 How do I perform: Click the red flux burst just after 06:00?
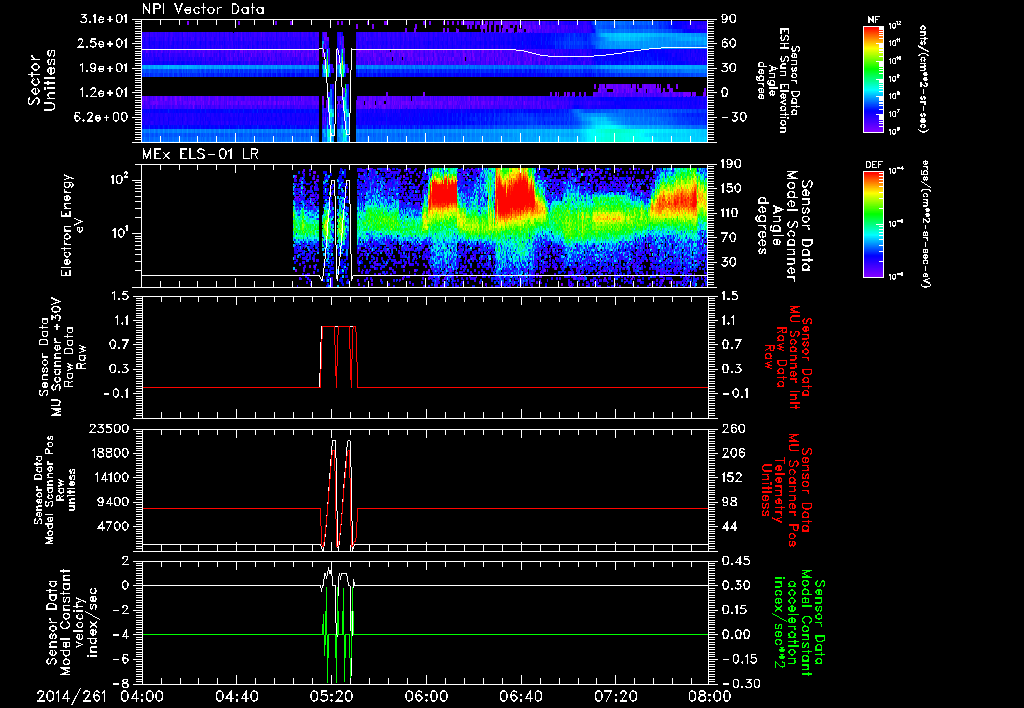click(x=442, y=196)
